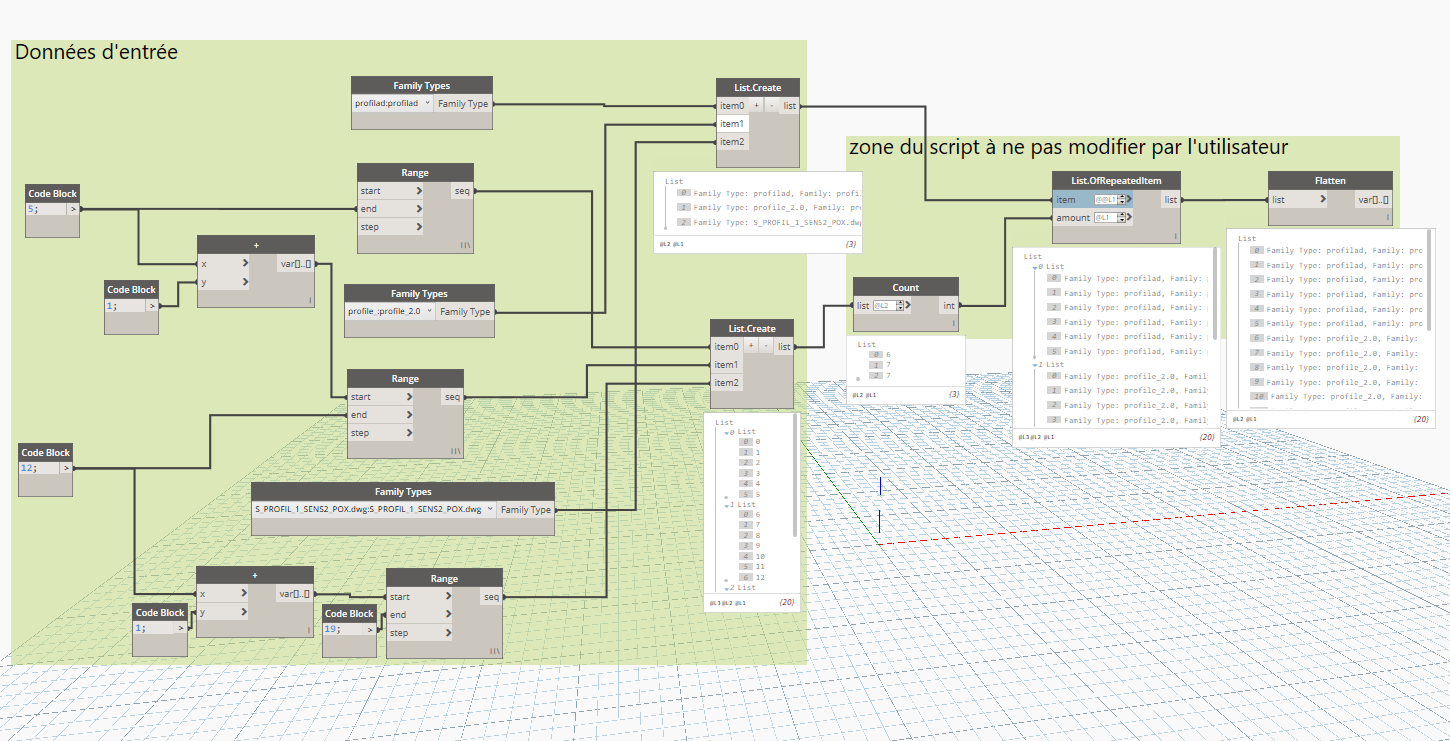Viewport: 1450px width, 741px height.
Task: Click the code field containing 12;
Action: pos(40,467)
